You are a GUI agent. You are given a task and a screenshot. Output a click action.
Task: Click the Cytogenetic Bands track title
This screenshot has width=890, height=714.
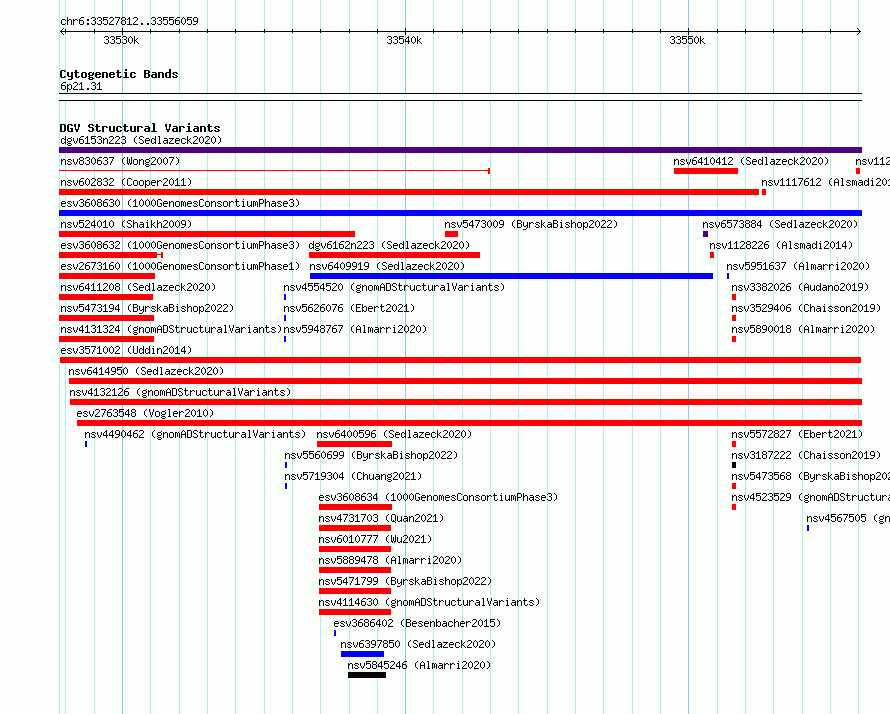(119, 74)
